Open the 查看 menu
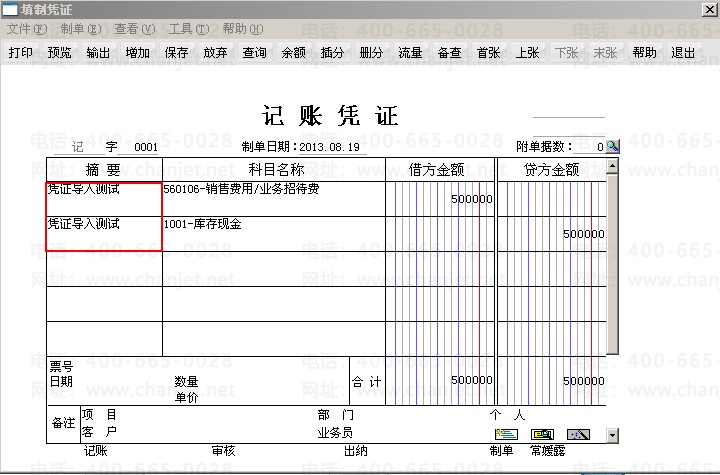 tap(135, 29)
